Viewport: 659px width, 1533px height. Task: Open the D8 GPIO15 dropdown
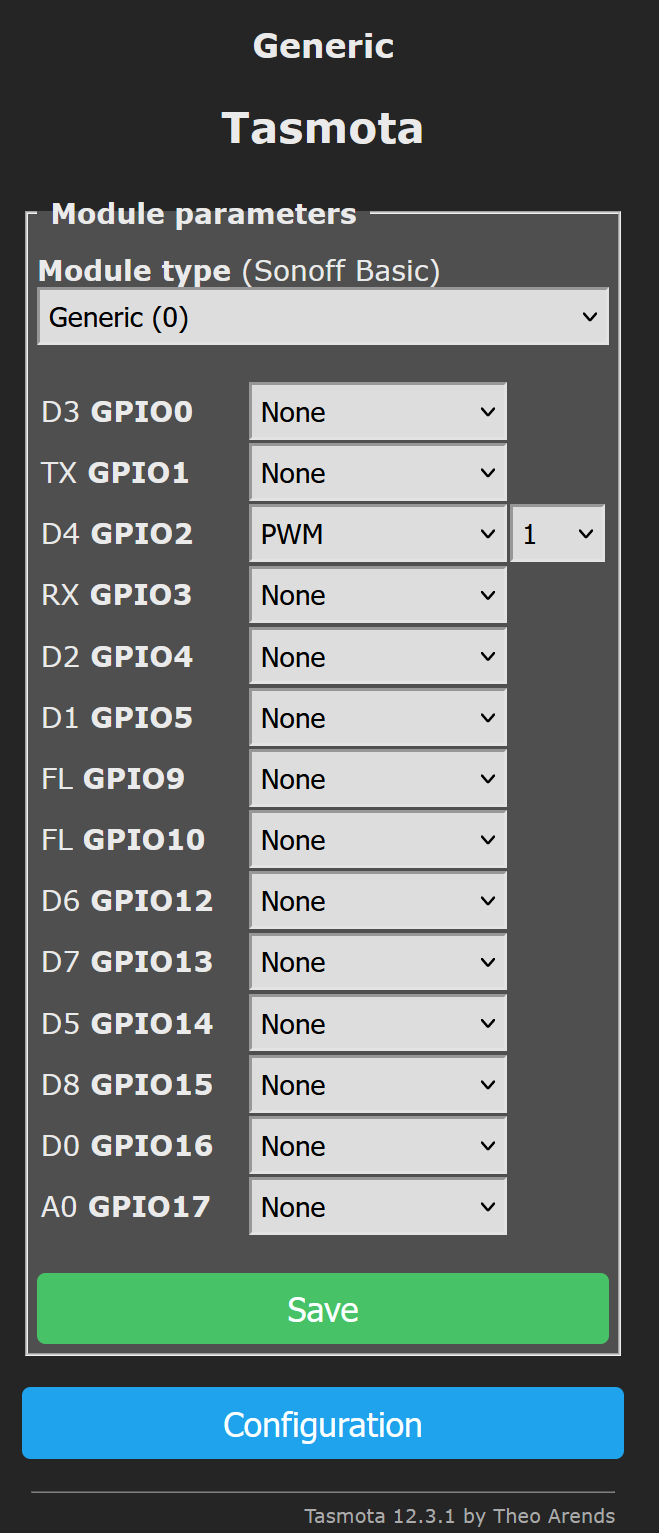click(378, 1085)
